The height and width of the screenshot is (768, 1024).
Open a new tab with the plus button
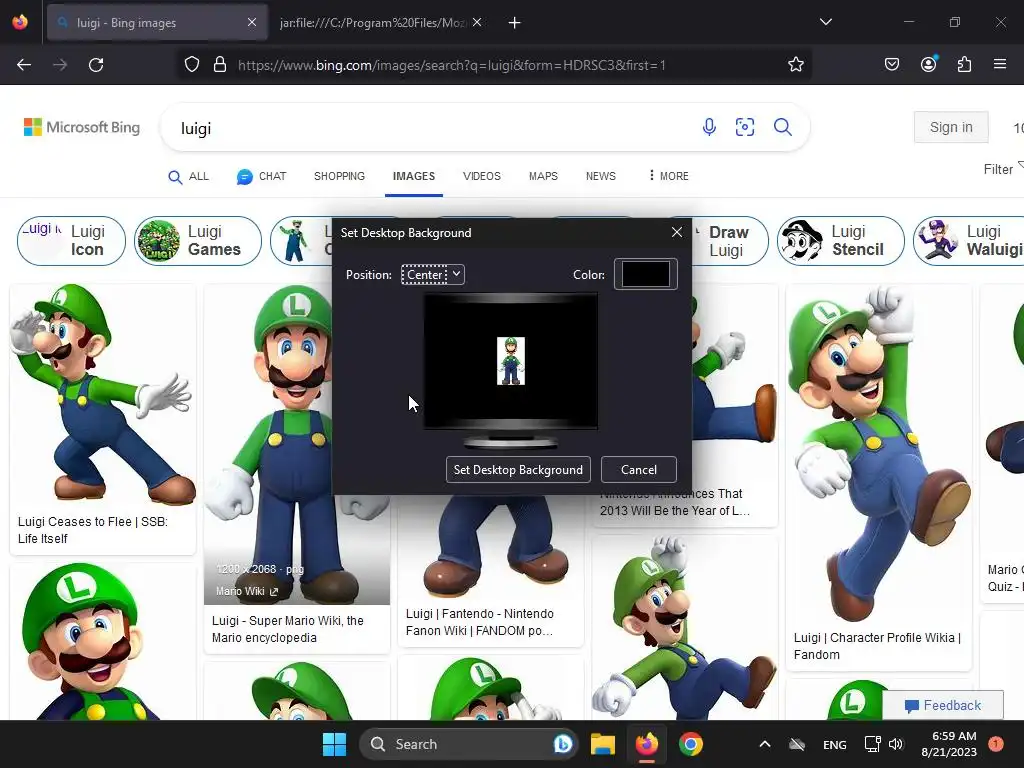coord(515,23)
